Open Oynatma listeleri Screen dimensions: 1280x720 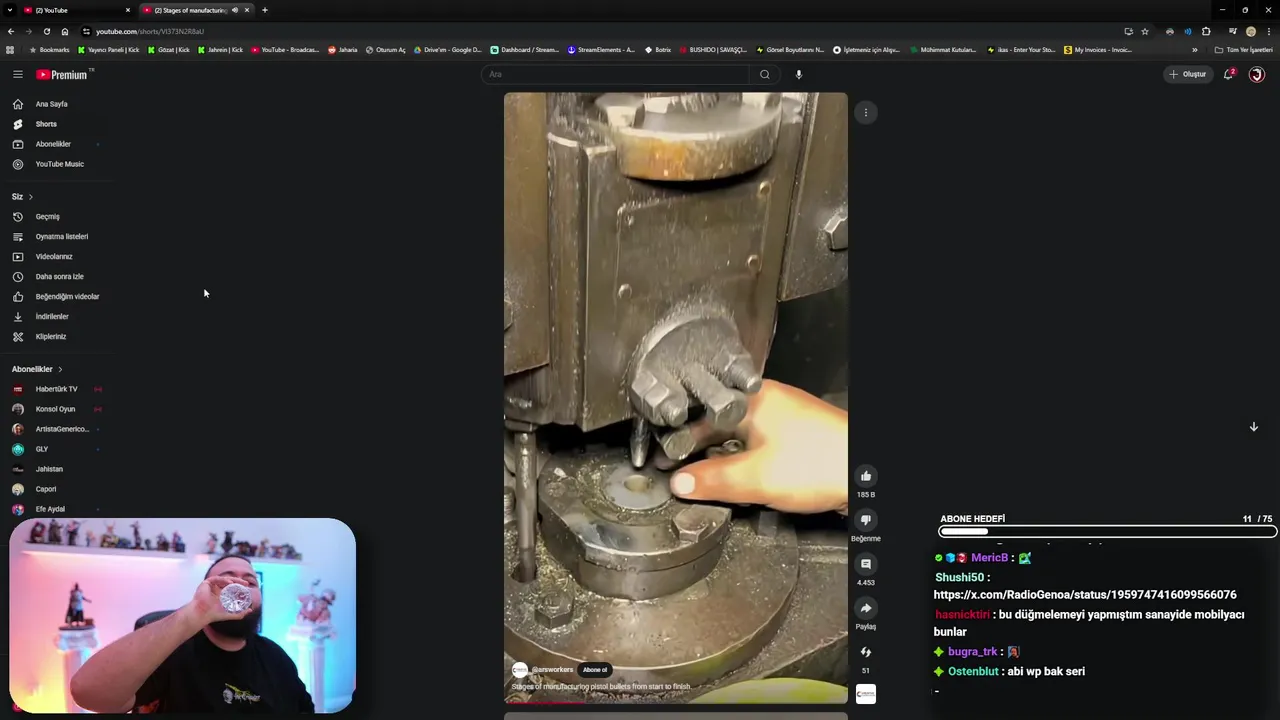[x=62, y=237]
